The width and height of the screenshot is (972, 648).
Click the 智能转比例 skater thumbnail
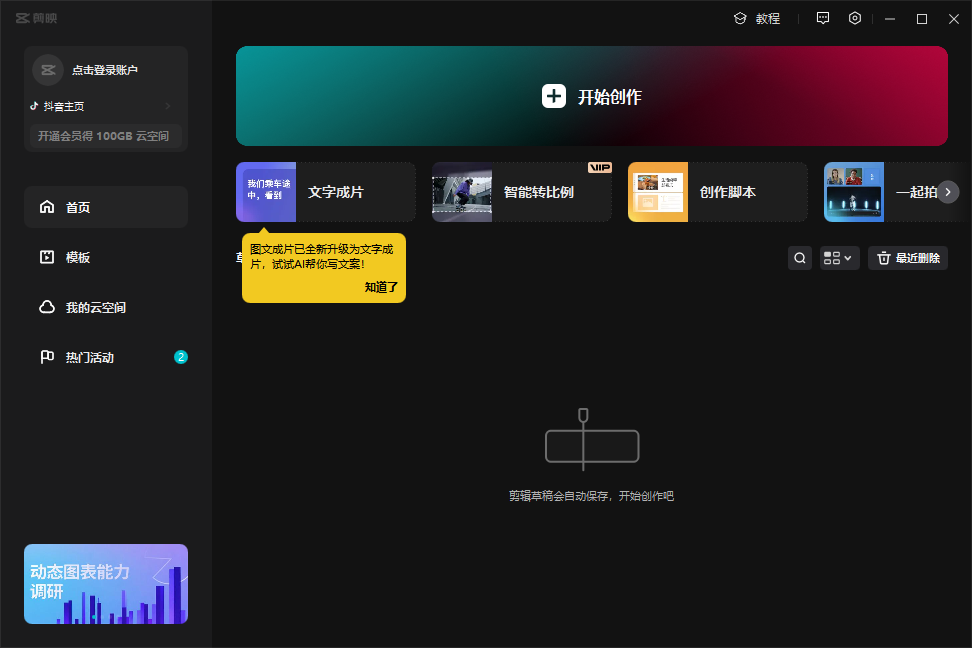(462, 192)
